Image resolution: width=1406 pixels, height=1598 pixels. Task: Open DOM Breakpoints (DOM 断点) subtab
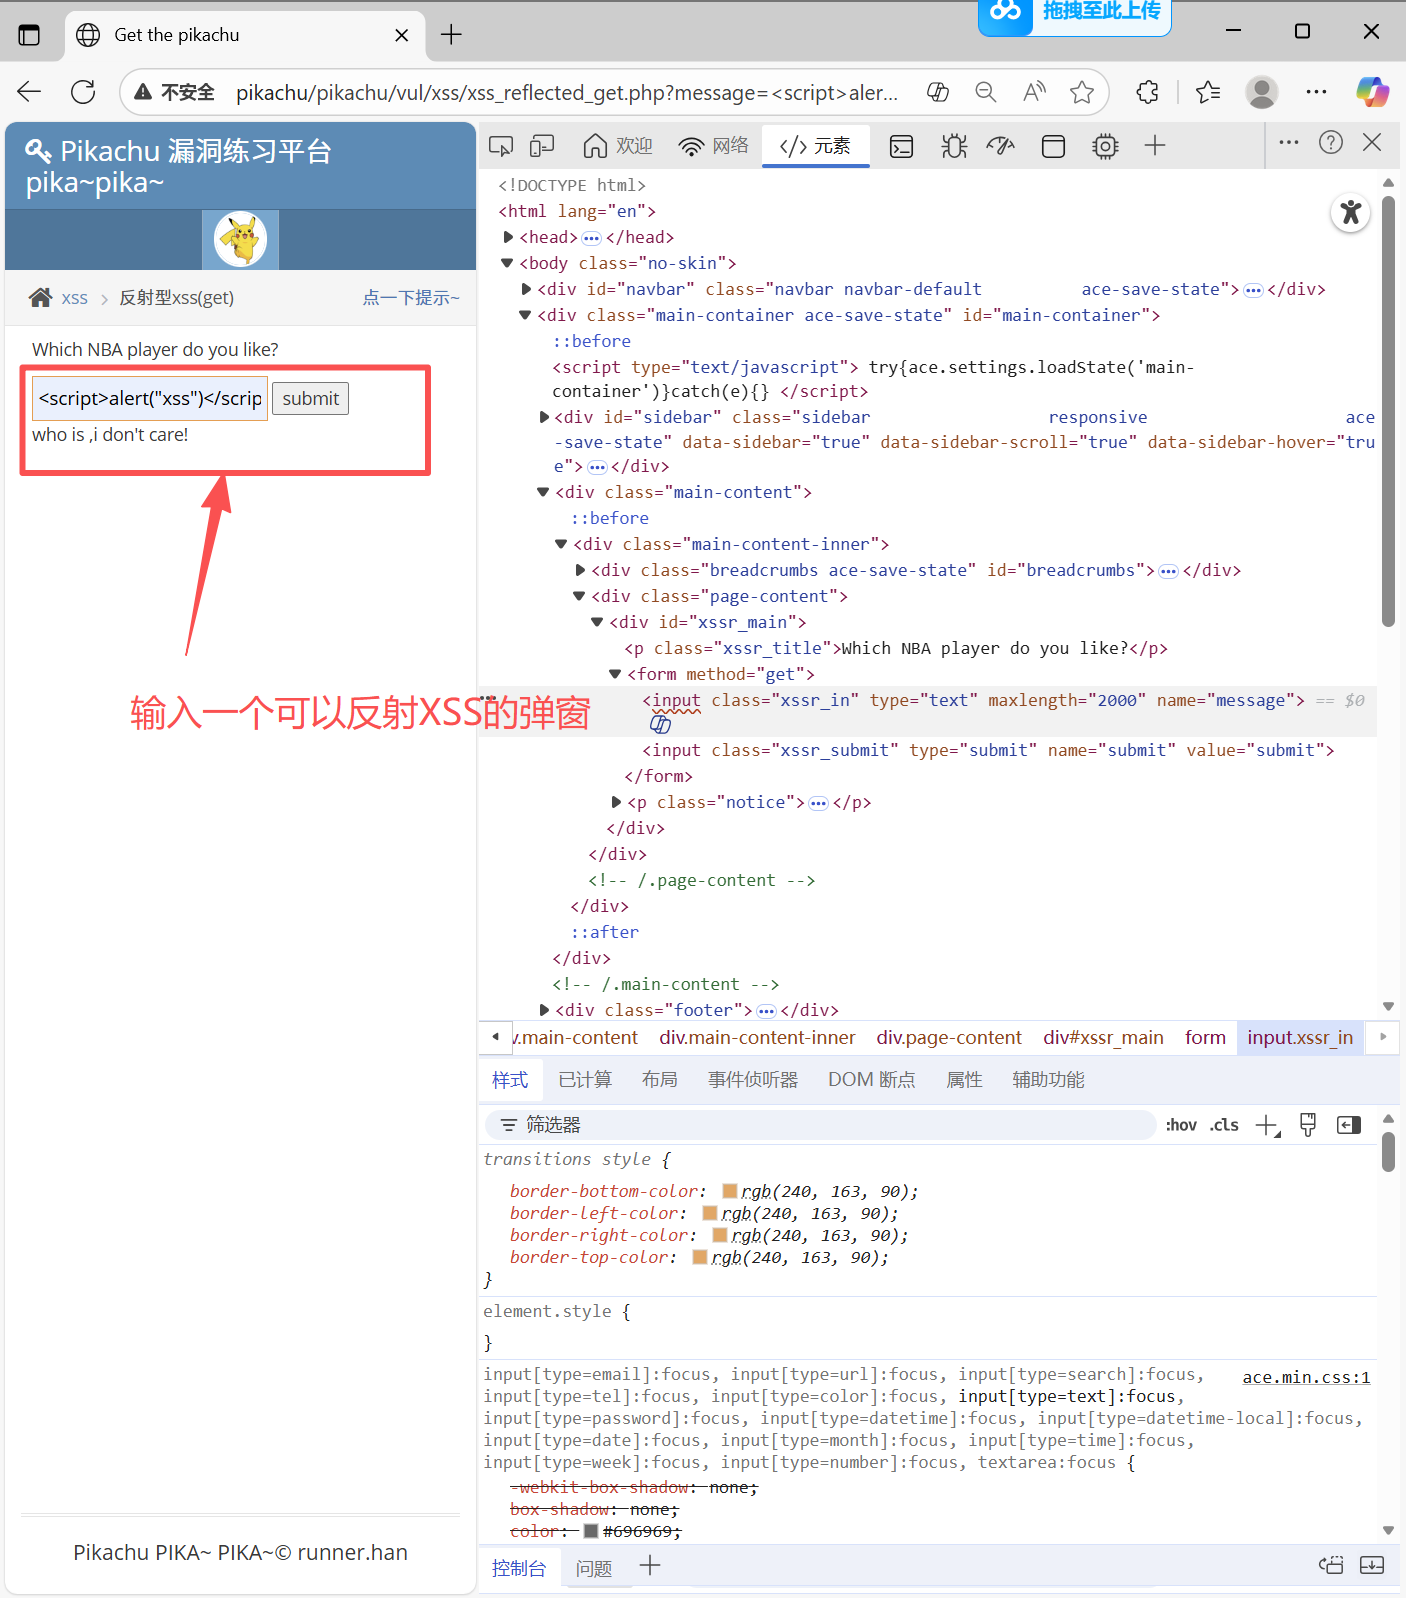[871, 1080]
